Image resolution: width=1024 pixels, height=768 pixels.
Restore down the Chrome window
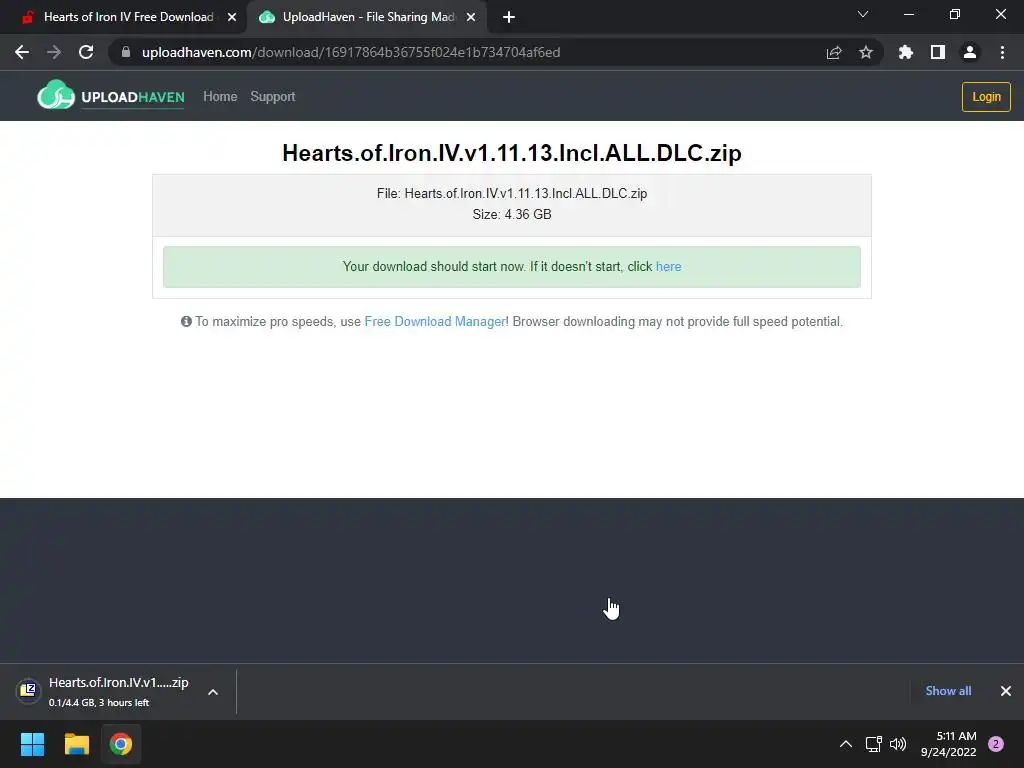[955, 14]
